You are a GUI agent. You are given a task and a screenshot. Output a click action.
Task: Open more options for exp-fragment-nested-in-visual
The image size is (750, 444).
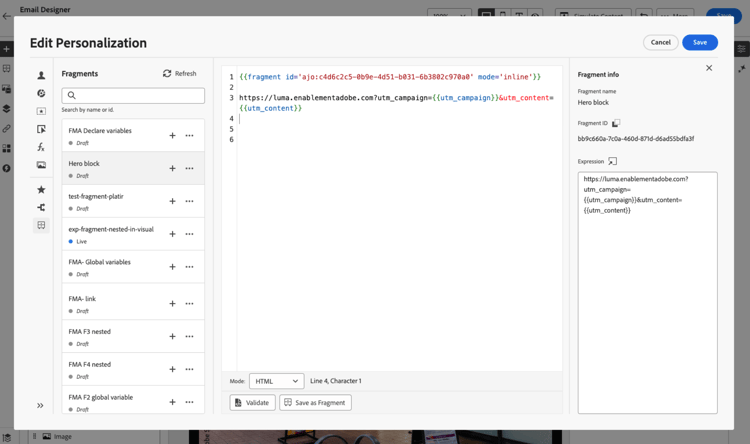coord(189,234)
